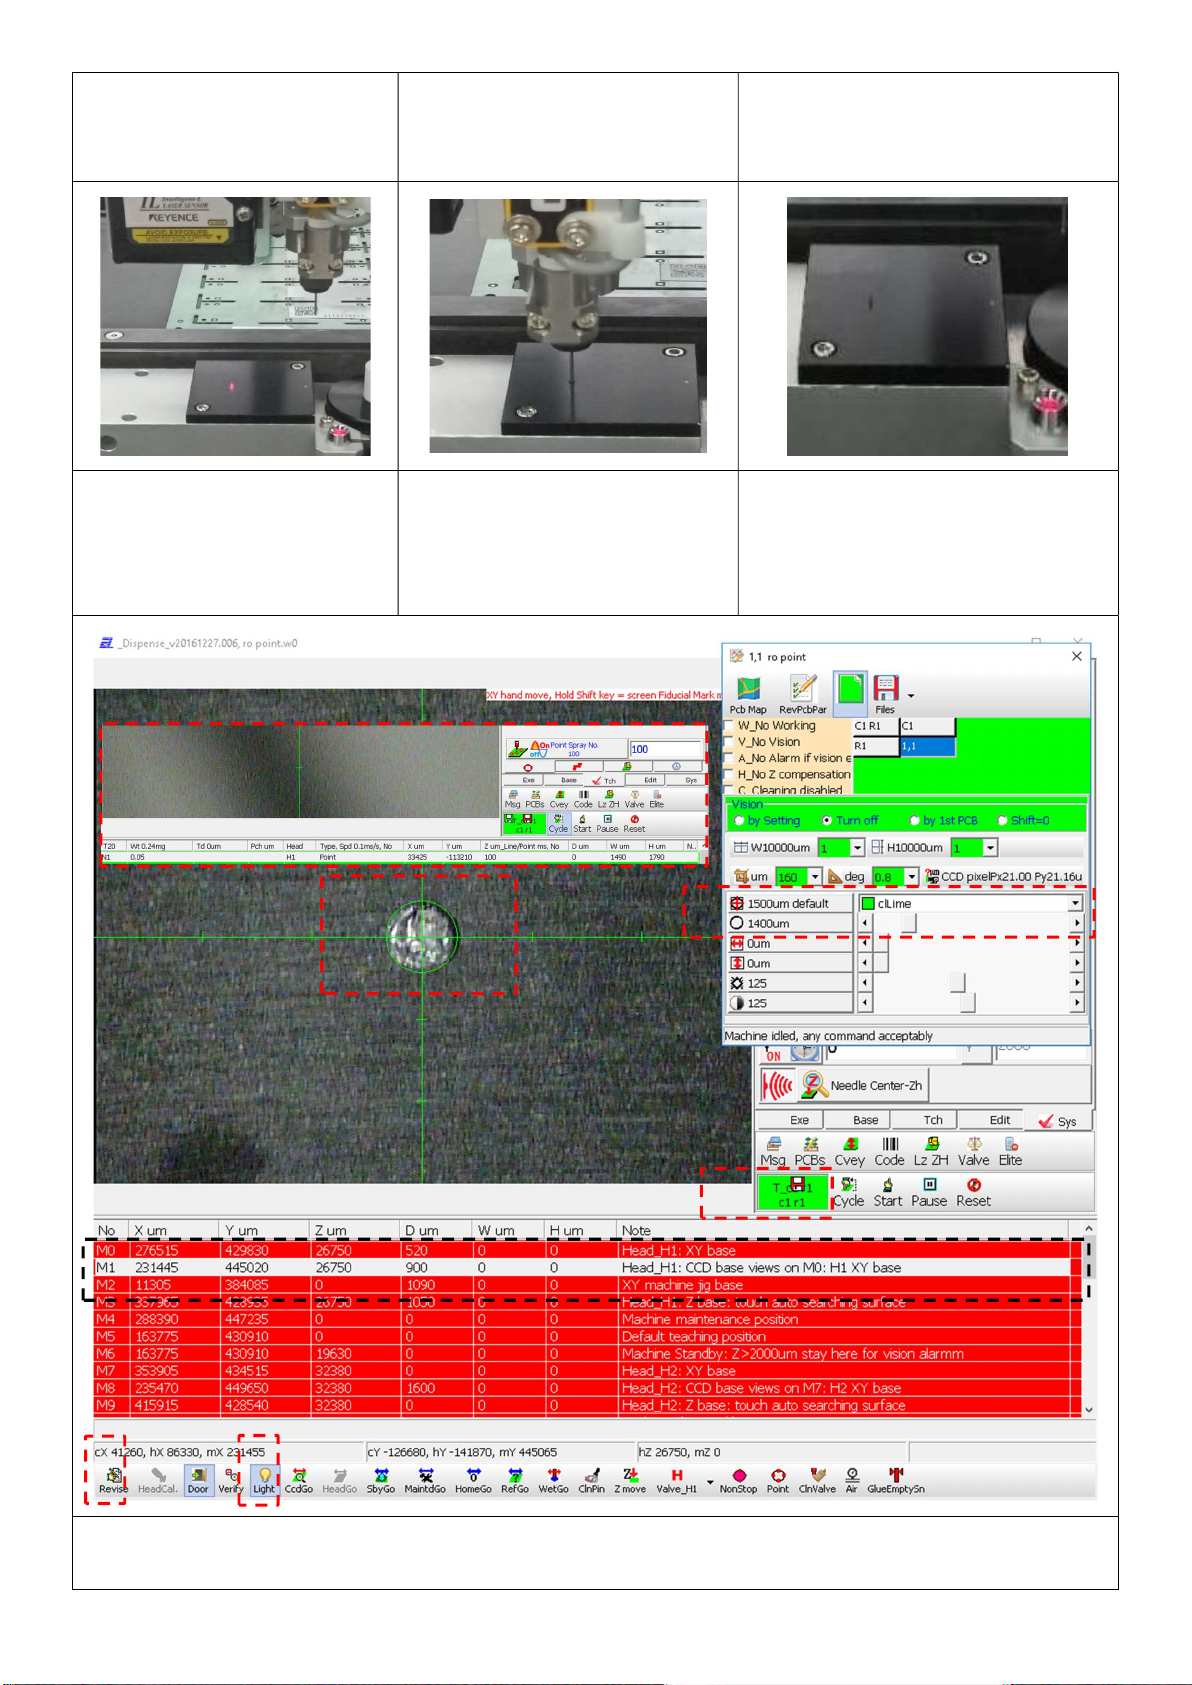Open the Valve_H1 dropdown arrow
Screen dimensions: 1192x1685
pyautogui.click(x=710, y=1481)
